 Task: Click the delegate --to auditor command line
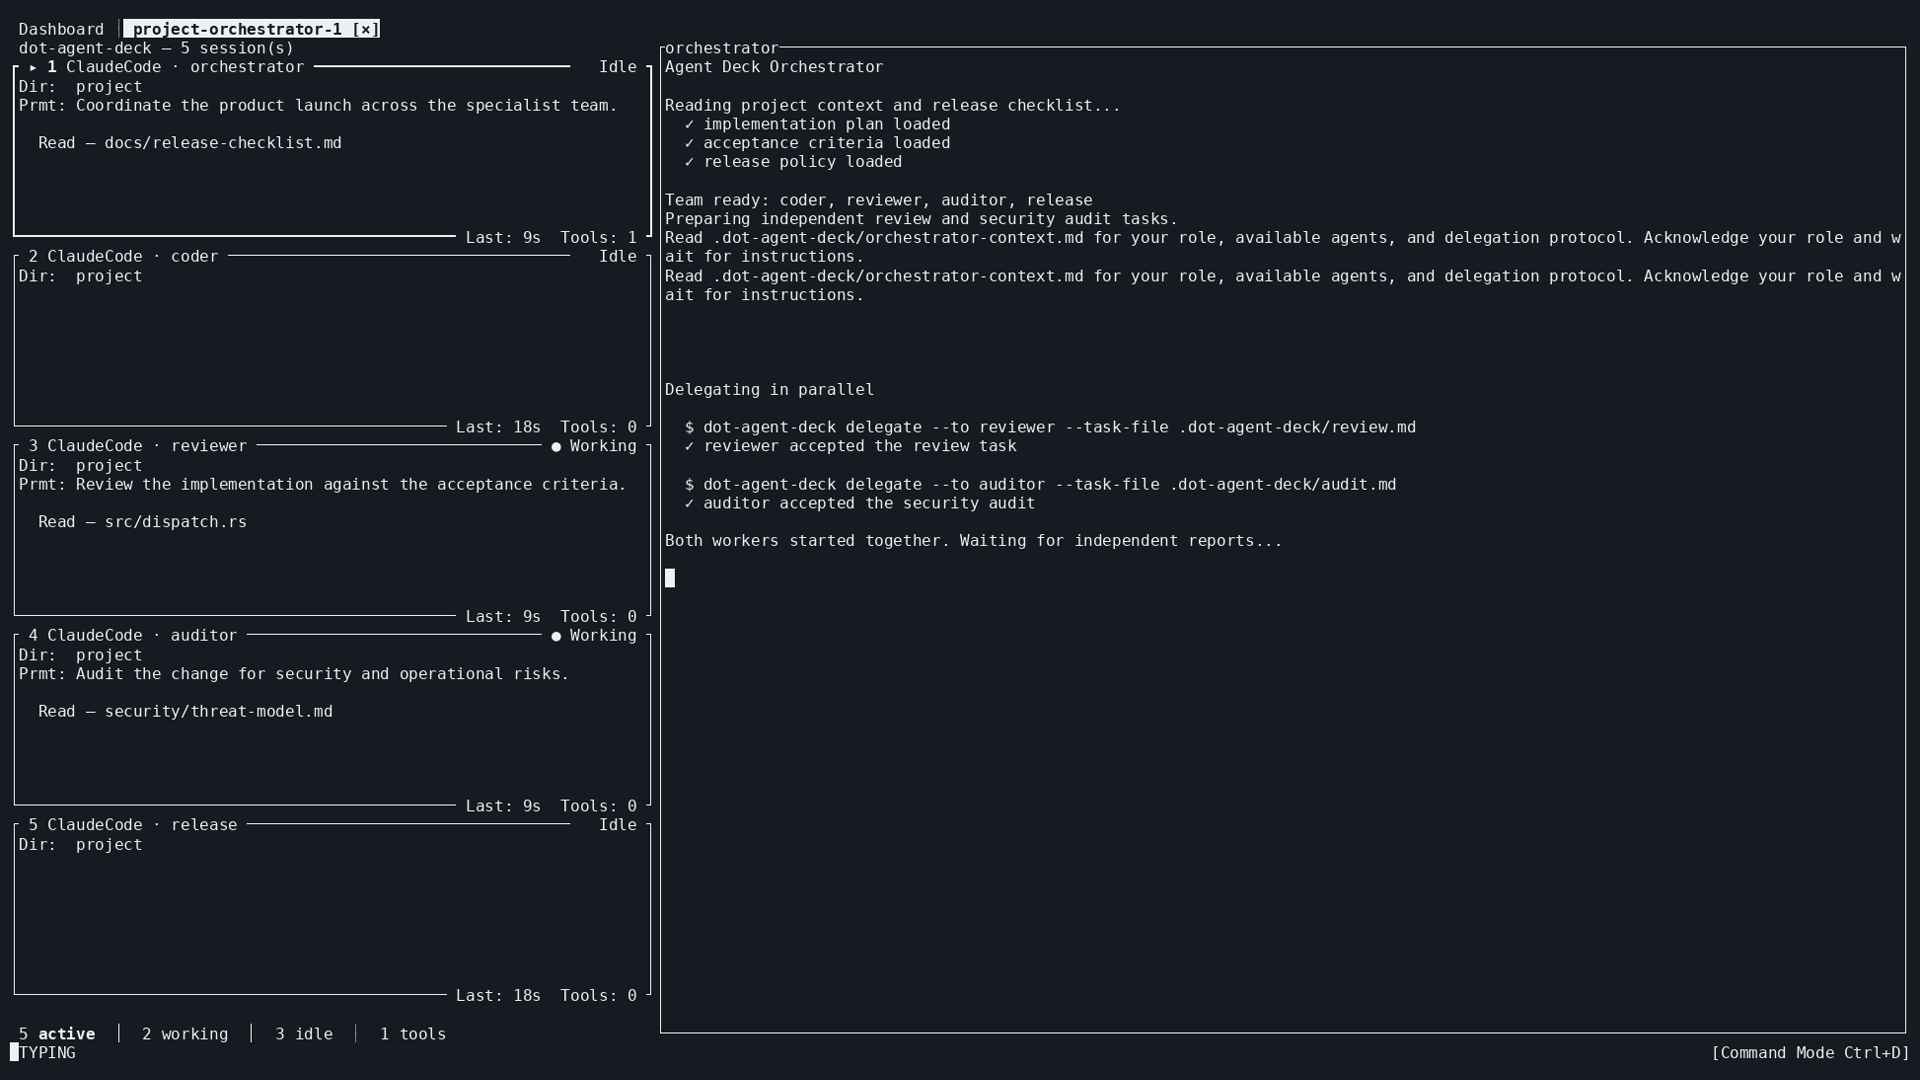(1040, 484)
